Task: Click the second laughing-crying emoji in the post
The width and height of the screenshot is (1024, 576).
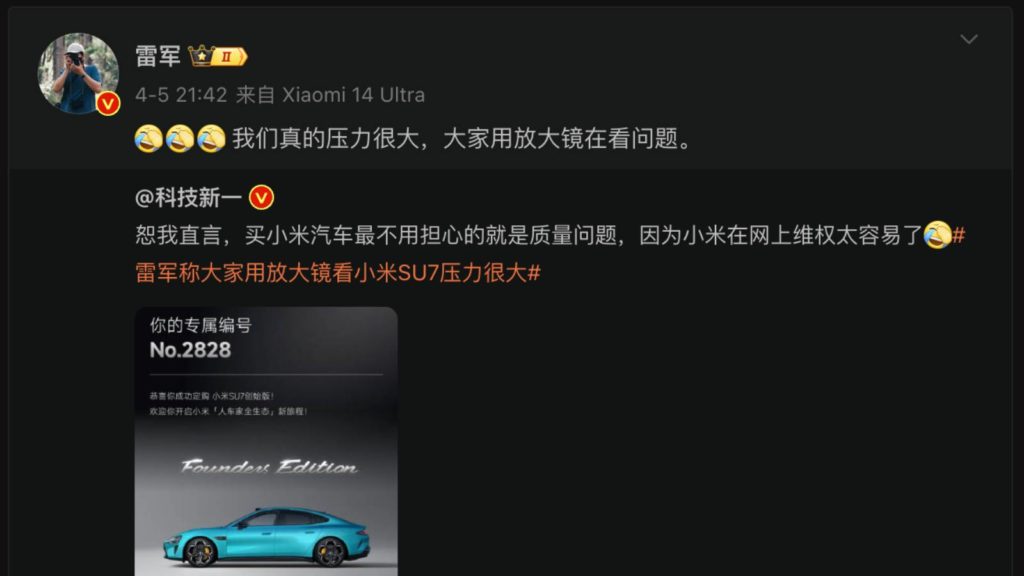Action: tap(180, 138)
